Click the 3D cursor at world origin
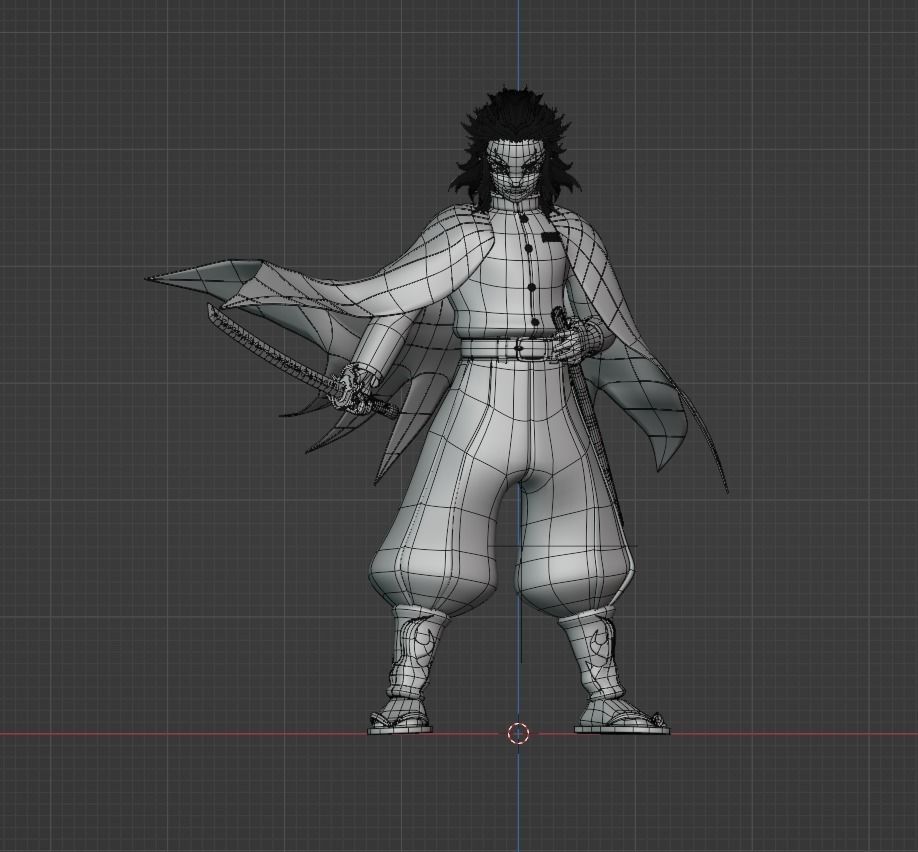Image resolution: width=918 pixels, height=852 pixels. click(x=518, y=733)
